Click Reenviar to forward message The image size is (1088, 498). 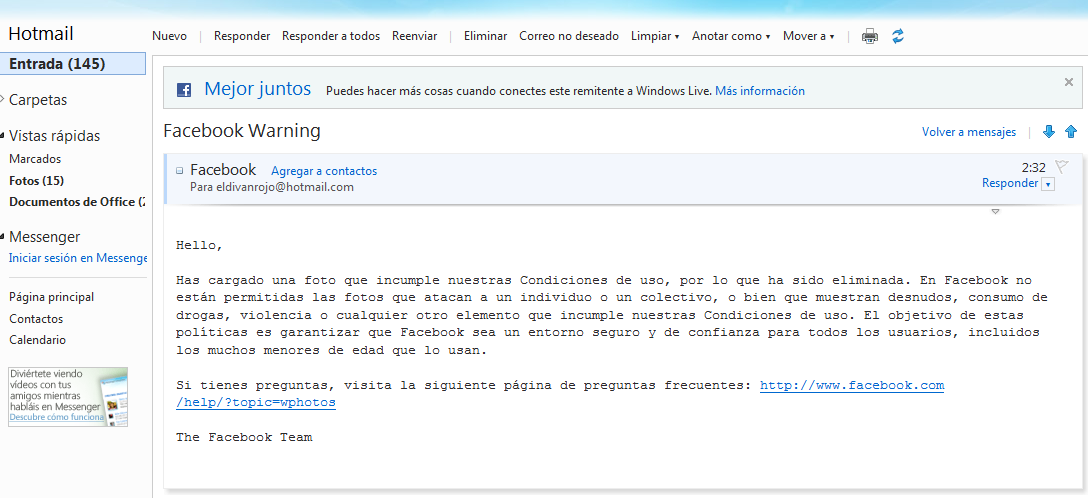tap(414, 36)
